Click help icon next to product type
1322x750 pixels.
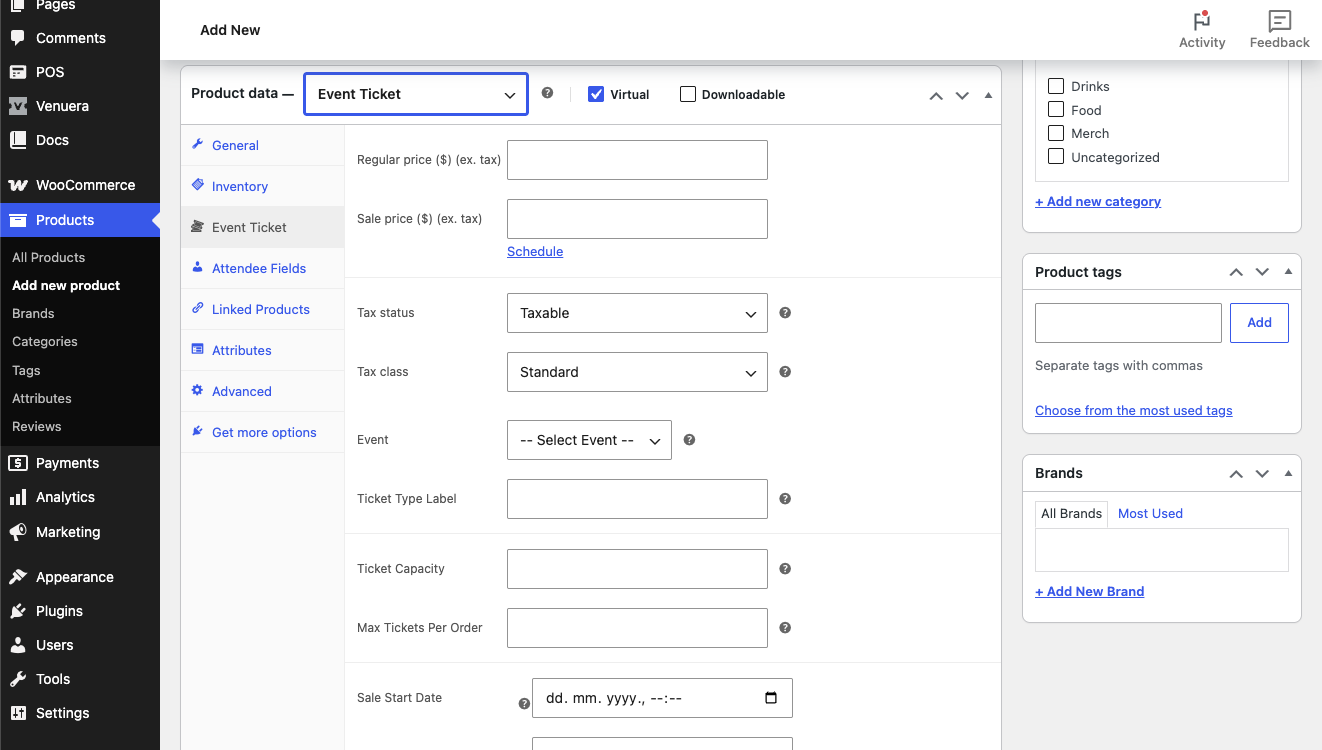point(547,93)
